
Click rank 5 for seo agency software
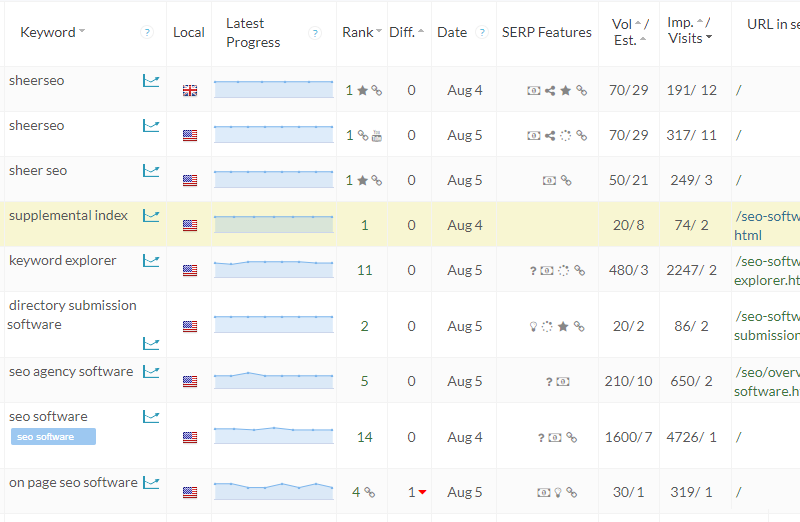364,381
